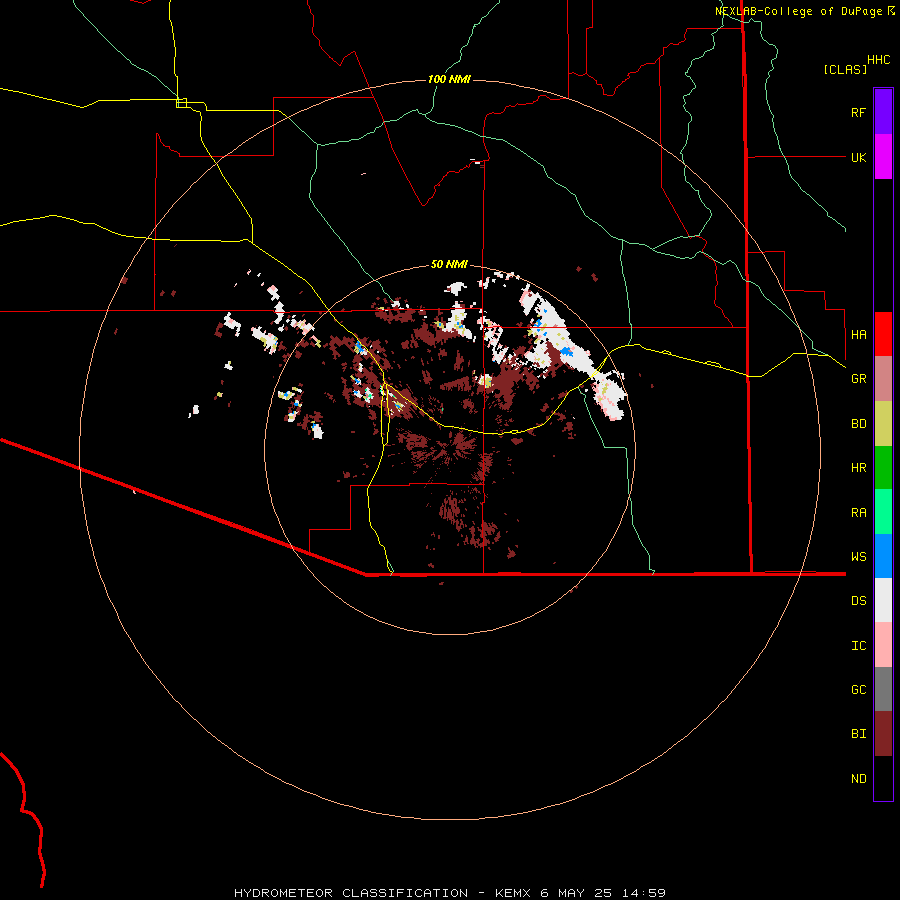Click the HR legend label
Viewport: 900px width, 900px height.
[x=858, y=468]
